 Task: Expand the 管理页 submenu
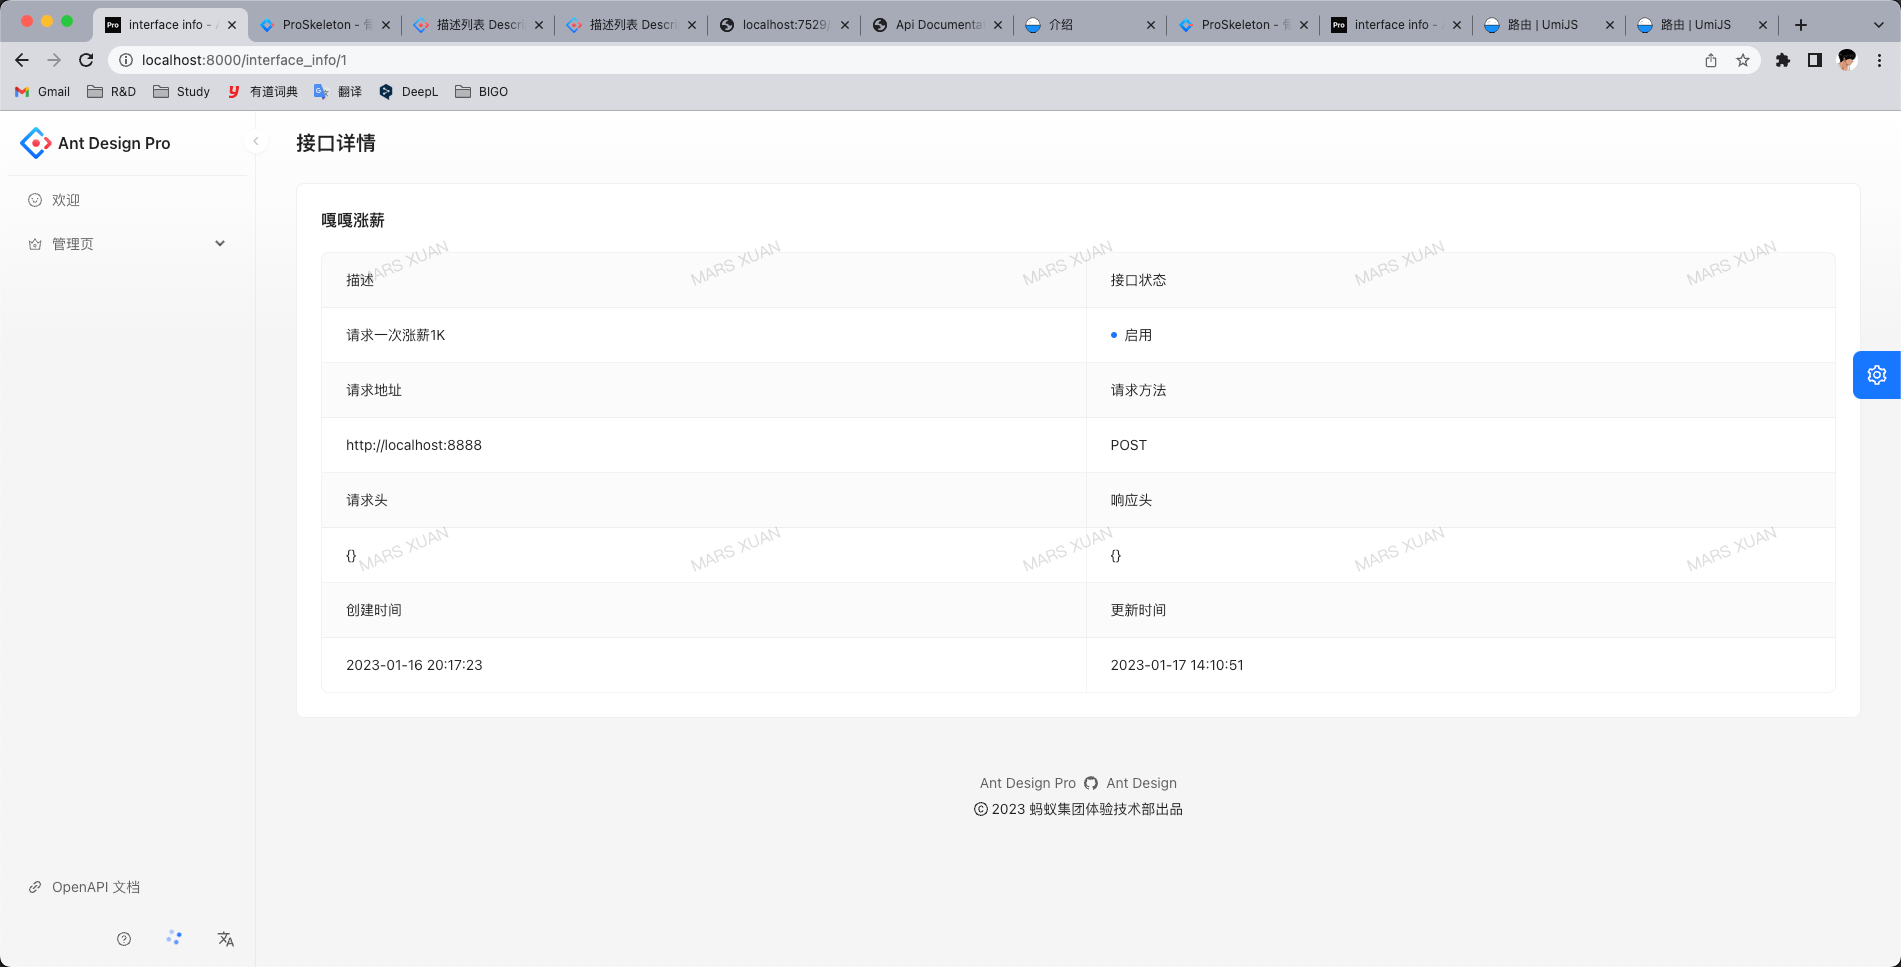pos(126,244)
